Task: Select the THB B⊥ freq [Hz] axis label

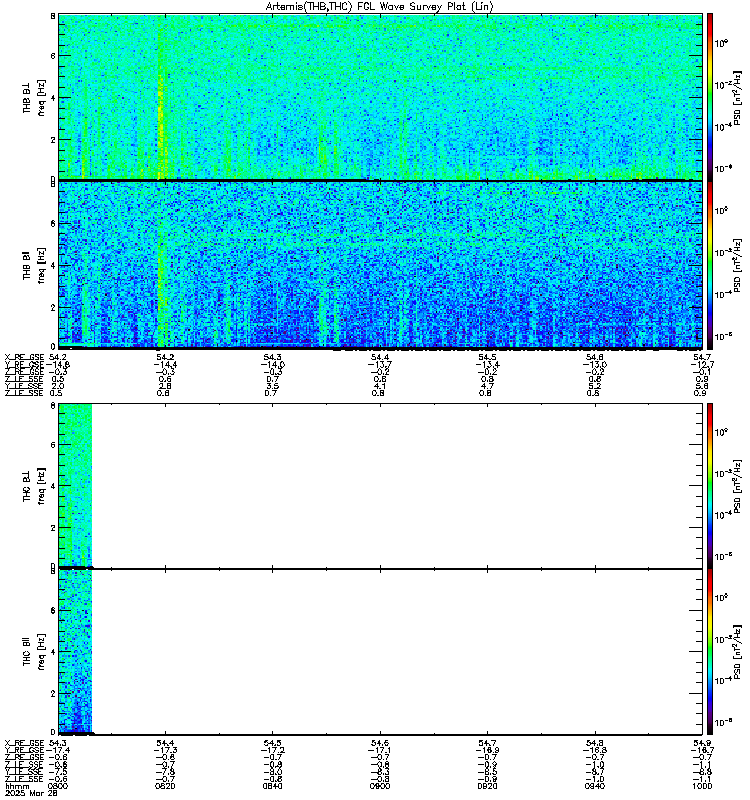Action: coord(33,97)
